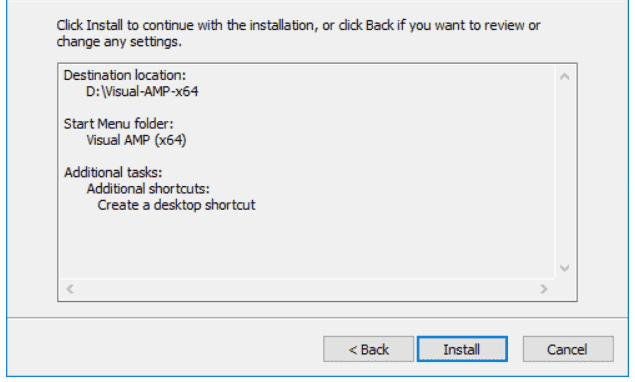Cancel the setup wizard

click(x=568, y=349)
